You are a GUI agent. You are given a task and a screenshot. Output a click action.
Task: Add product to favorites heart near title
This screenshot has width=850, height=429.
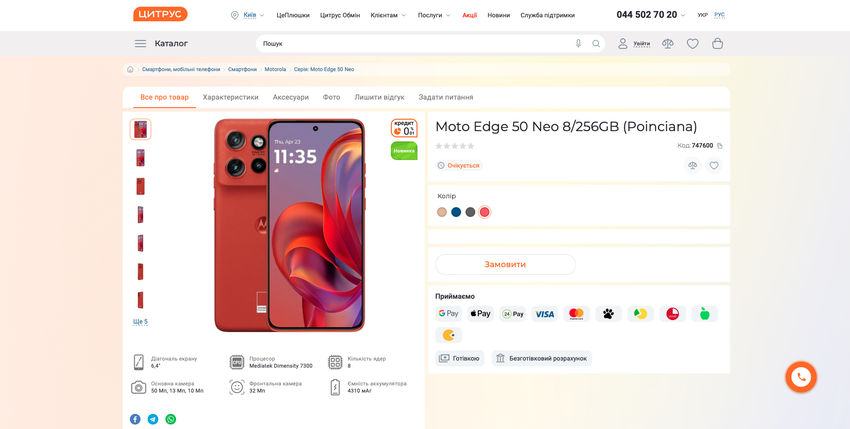[x=714, y=166]
